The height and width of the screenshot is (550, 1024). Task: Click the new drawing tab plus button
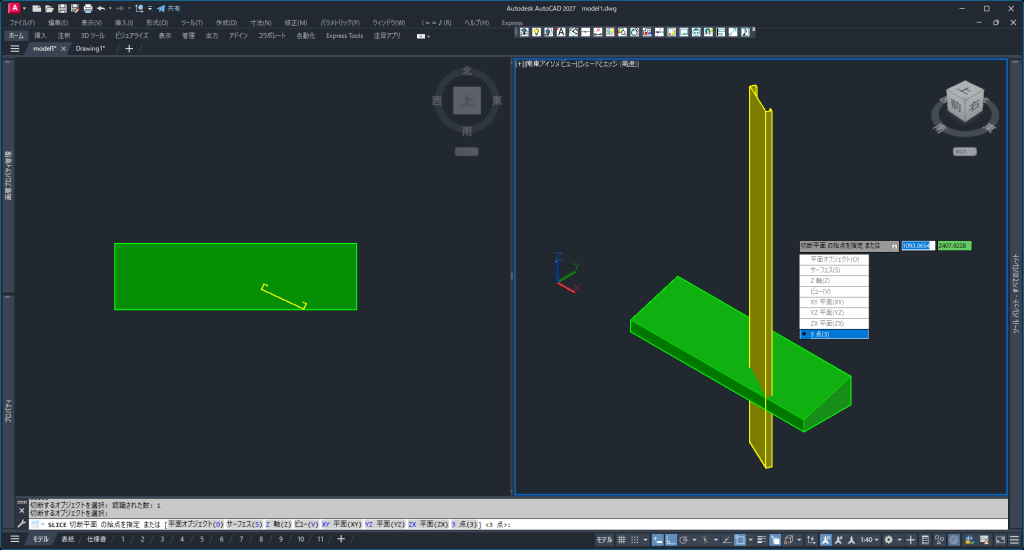128,48
